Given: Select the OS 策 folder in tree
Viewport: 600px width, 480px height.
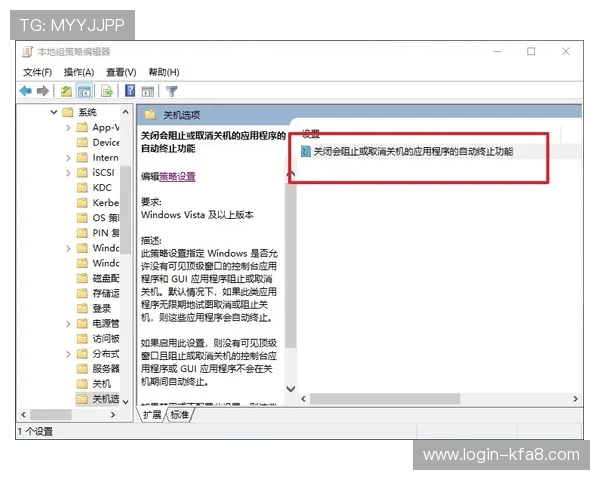Looking at the screenshot, I should tap(98, 218).
